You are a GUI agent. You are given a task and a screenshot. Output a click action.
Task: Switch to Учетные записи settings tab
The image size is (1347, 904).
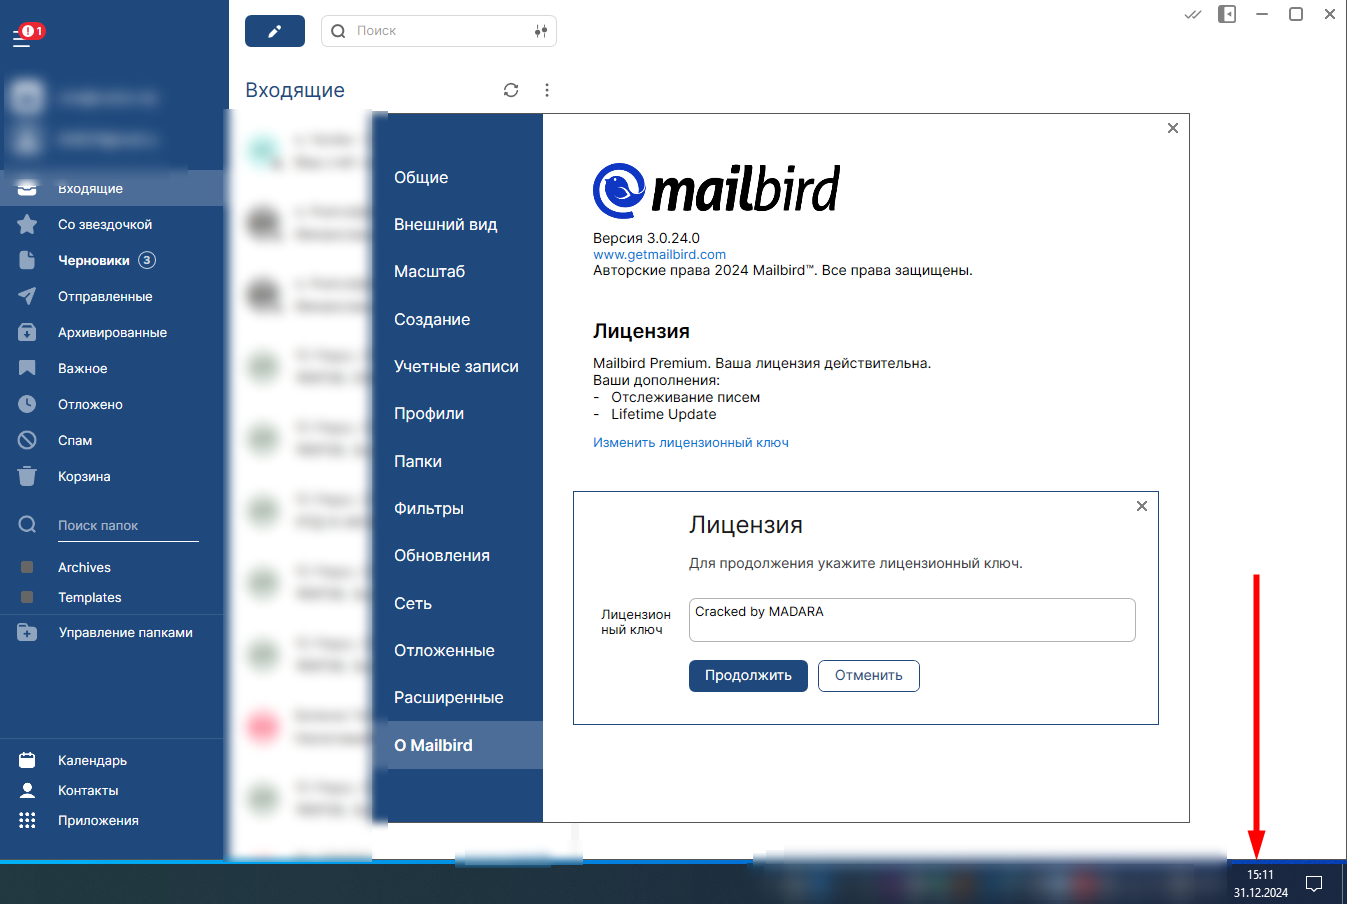tap(458, 366)
